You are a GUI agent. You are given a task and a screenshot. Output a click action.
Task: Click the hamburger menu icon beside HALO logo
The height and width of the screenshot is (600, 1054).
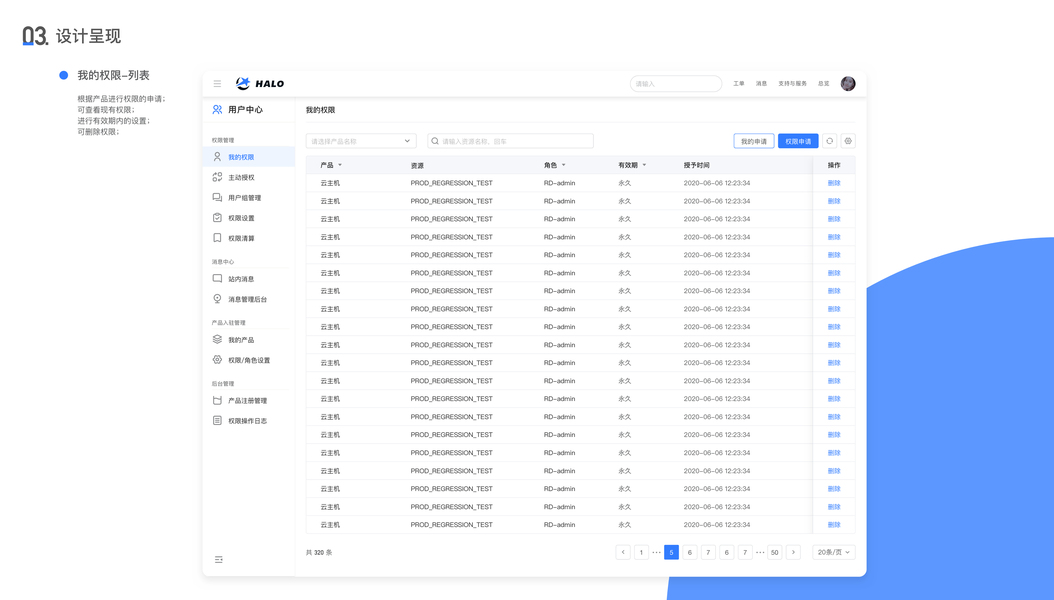(x=217, y=83)
